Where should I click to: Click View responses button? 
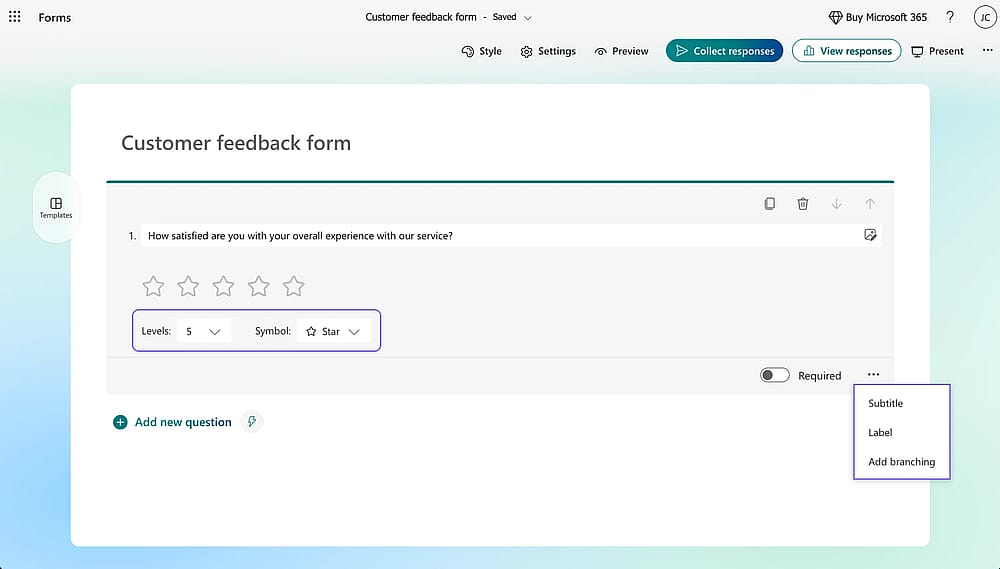click(x=847, y=51)
